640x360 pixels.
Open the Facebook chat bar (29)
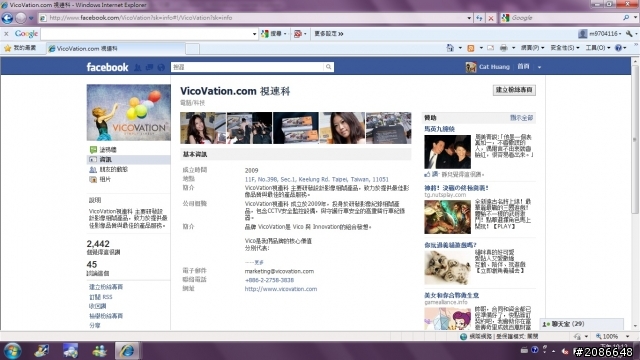click(582, 324)
